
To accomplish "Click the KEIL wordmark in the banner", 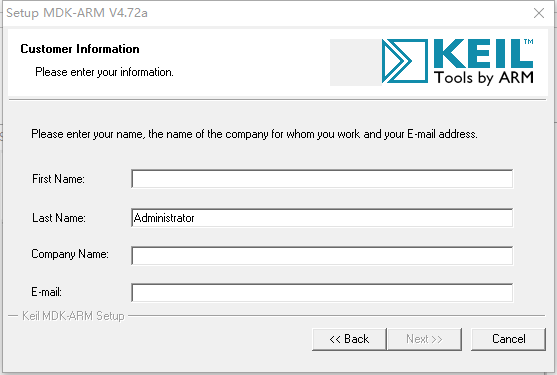I will (483, 54).
